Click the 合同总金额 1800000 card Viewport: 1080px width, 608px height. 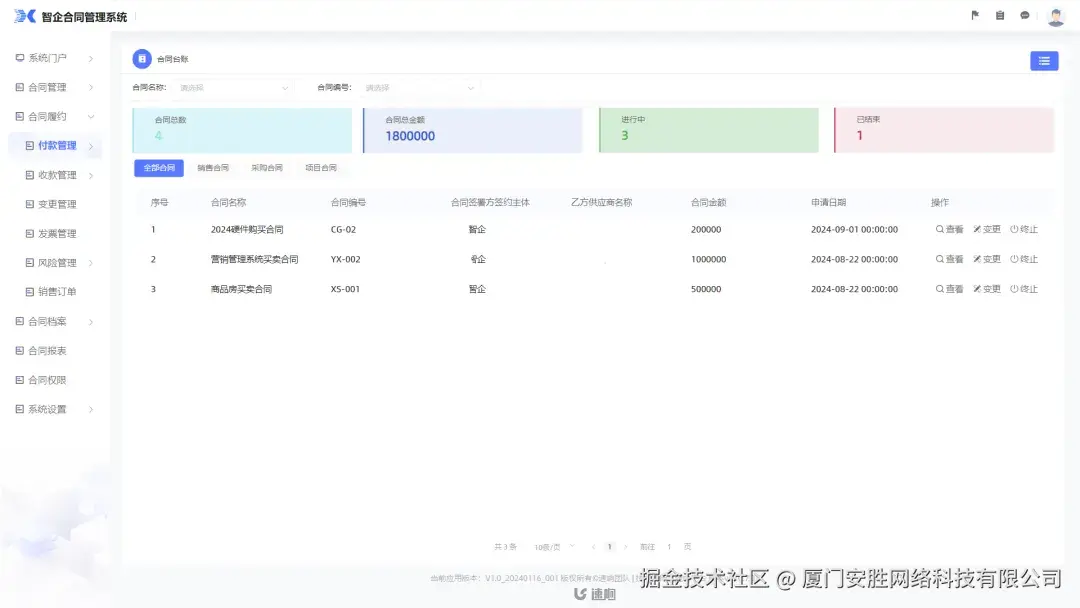point(472,130)
